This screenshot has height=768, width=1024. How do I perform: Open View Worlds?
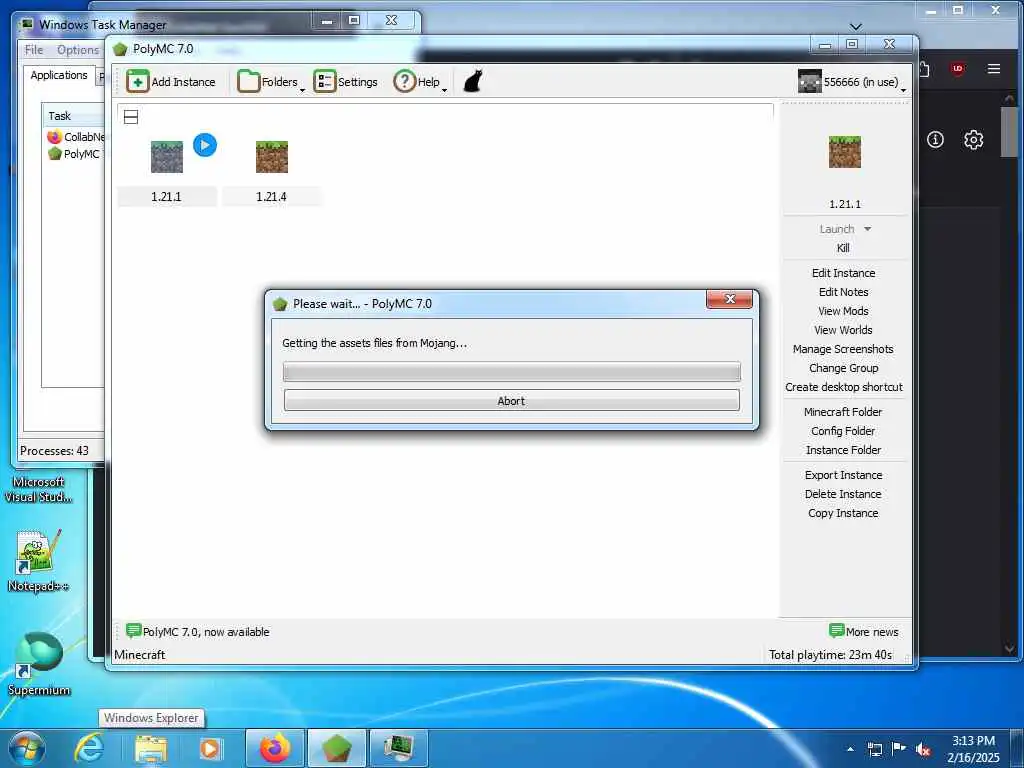[843, 330]
